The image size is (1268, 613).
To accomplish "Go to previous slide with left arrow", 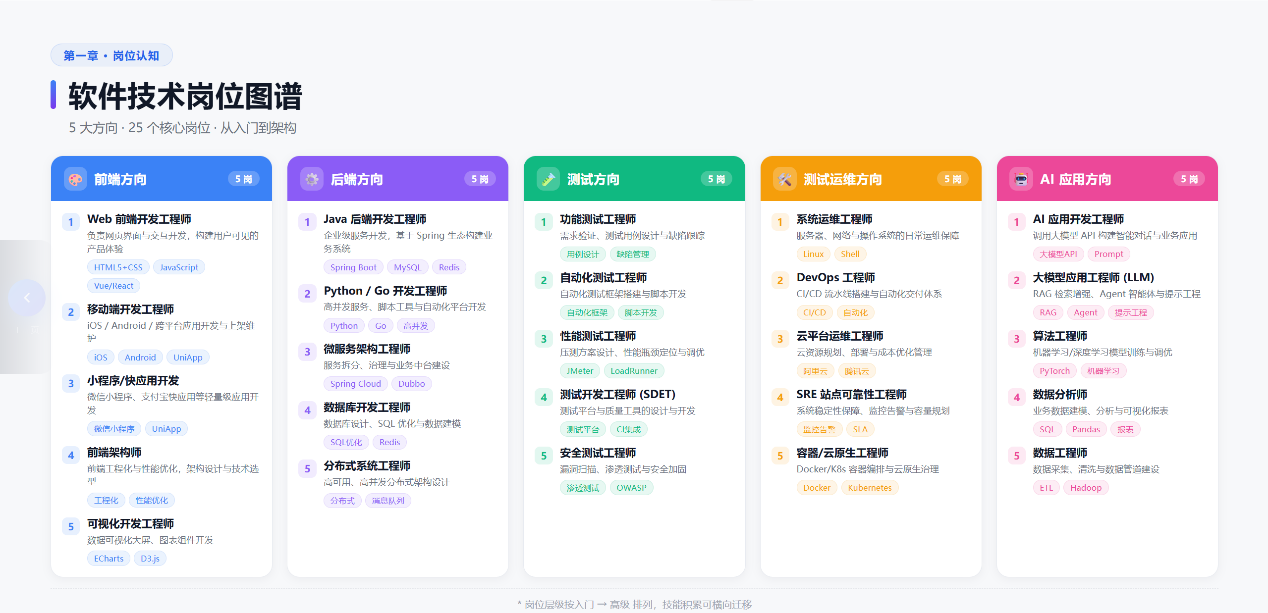I will coord(26,297).
